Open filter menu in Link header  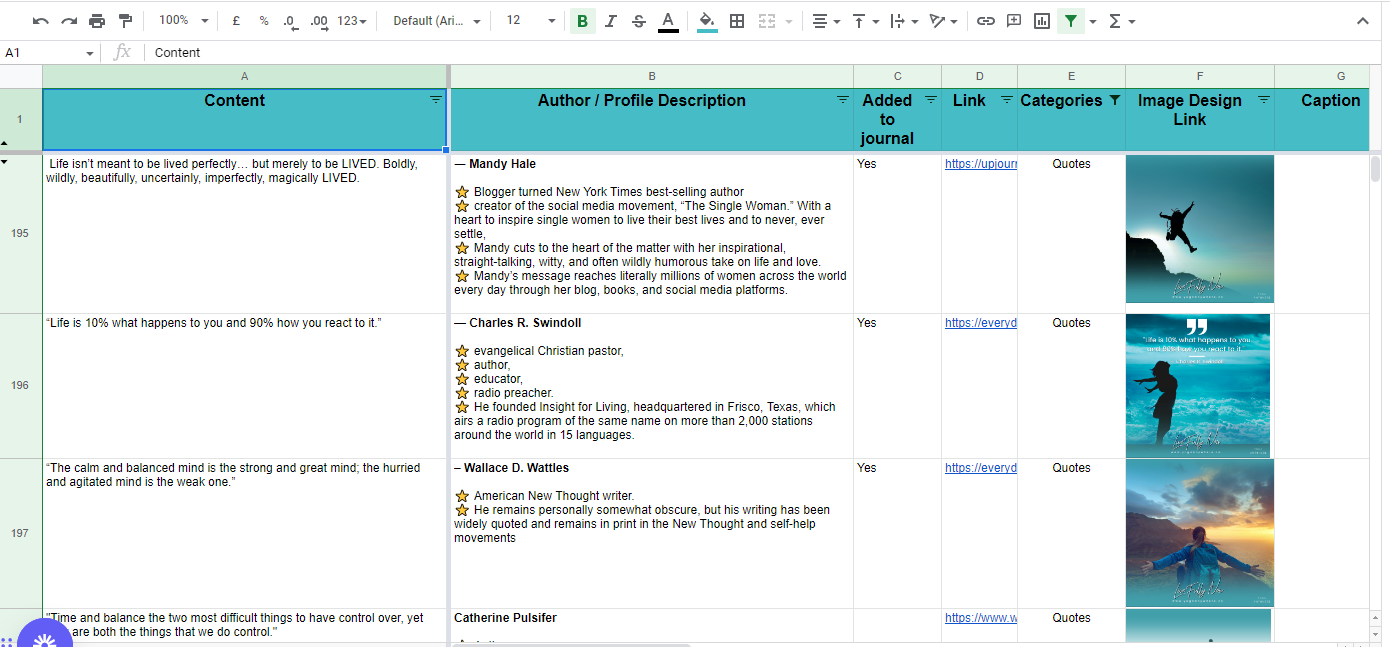coord(1007,100)
